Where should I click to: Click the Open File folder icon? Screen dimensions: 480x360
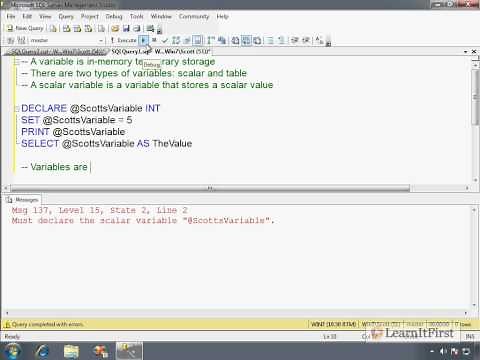(115, 29)
